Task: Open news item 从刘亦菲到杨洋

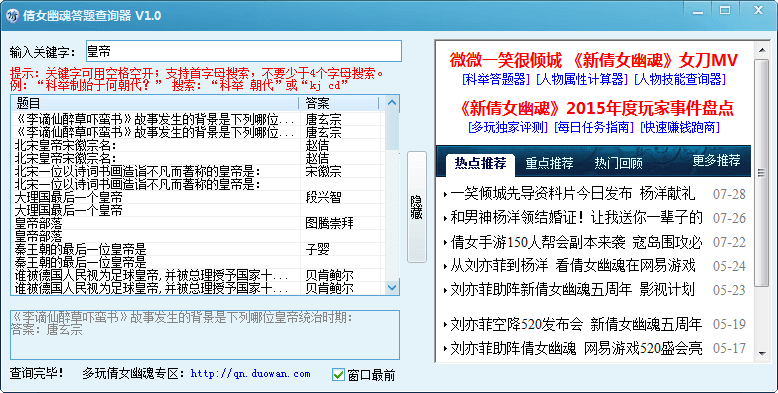Action: point(573,265)
